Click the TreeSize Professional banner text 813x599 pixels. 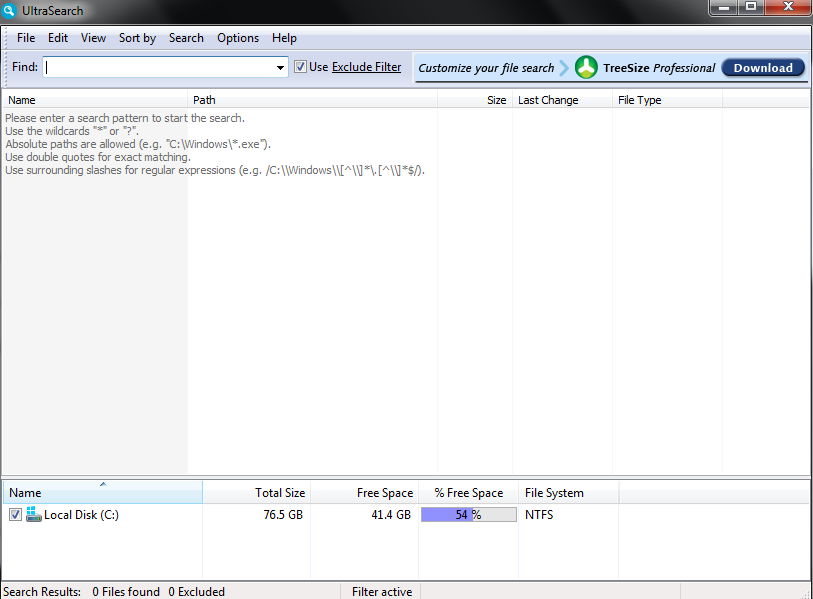tap(659, 68)
